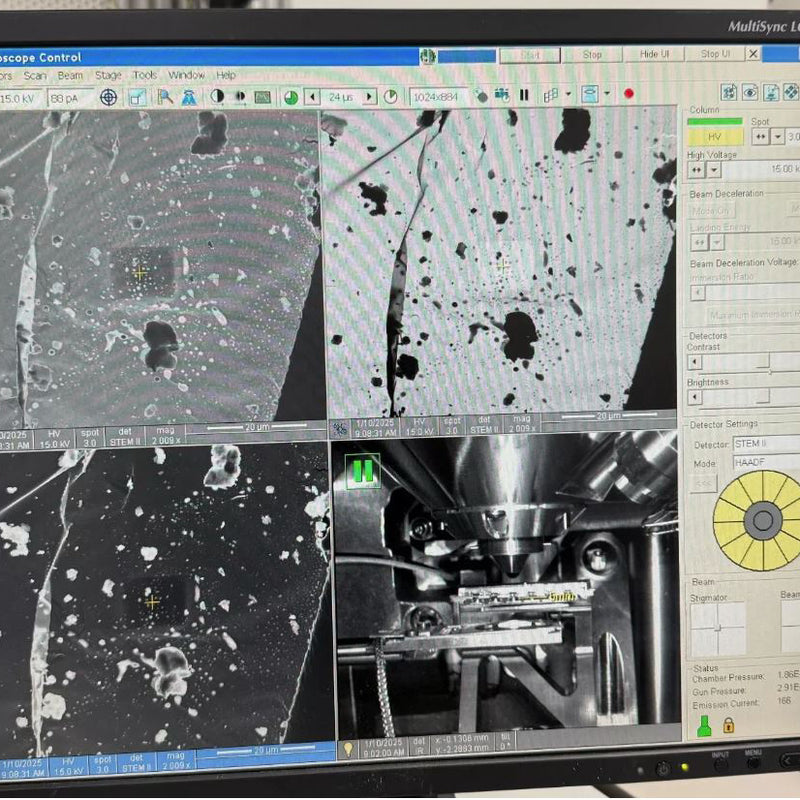800x800 pixels.
Task: Click globe icon next to Start button
Action: [x=428, y=56]
